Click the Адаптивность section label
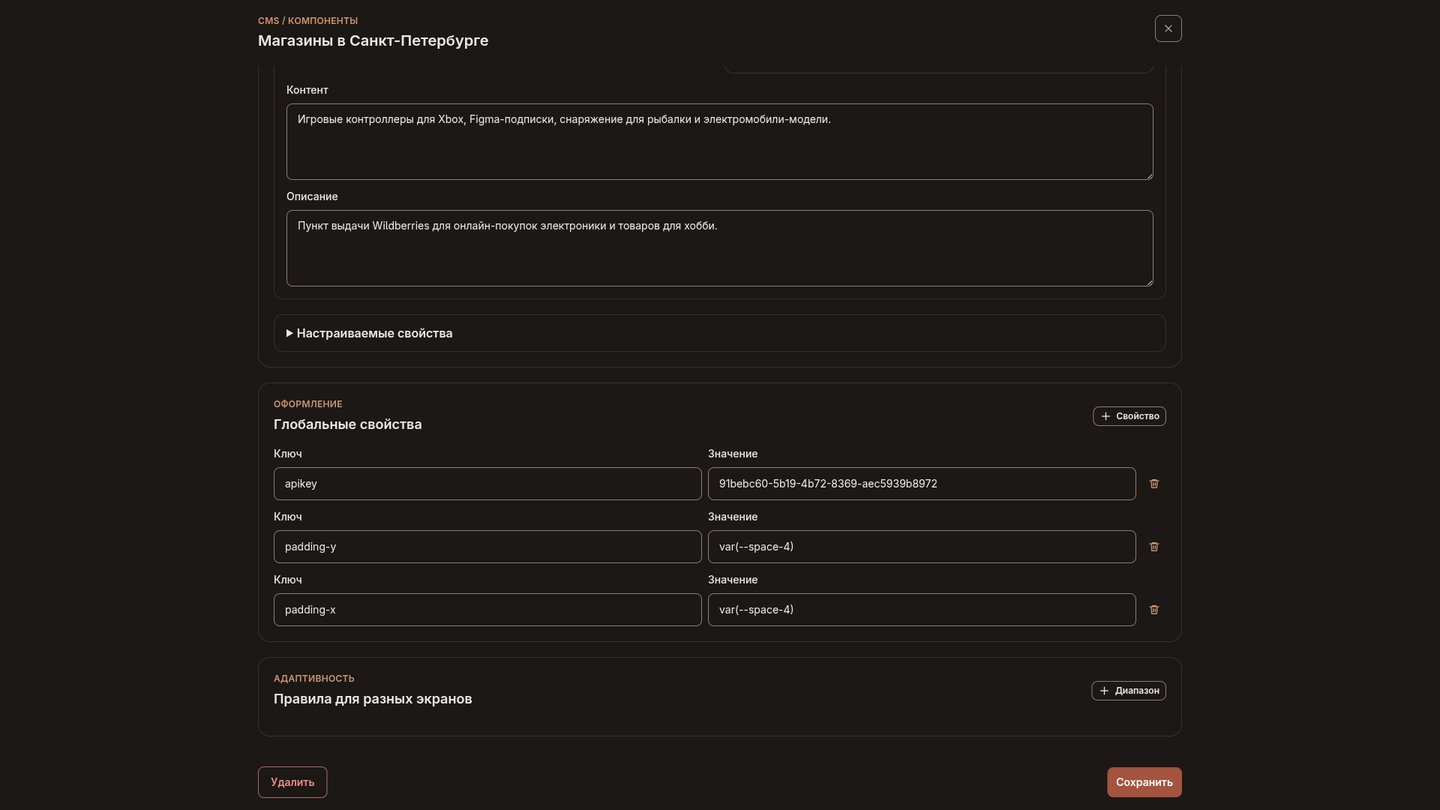Viewport: 1440px width, 810px height. click(x=314, y=679)
